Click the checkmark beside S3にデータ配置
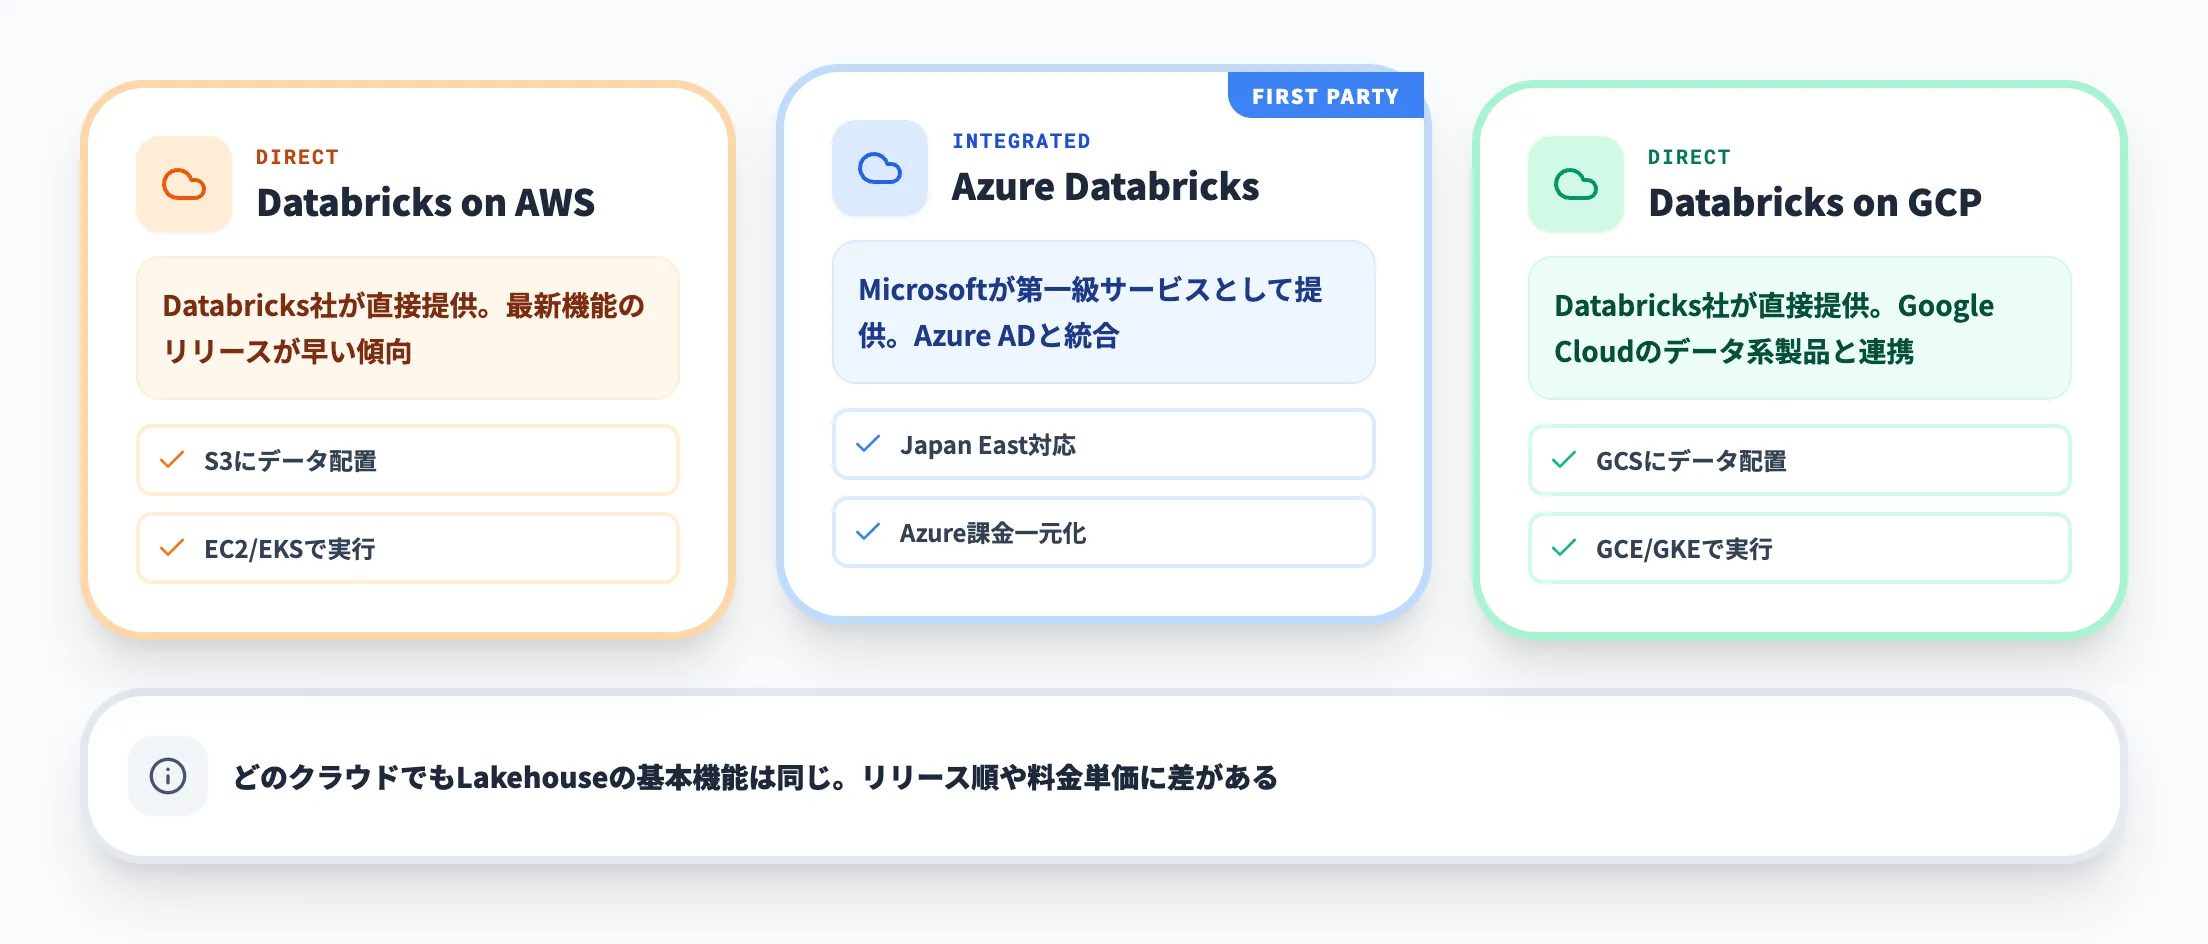This screenshot has height=944, width=2208. 172,460
